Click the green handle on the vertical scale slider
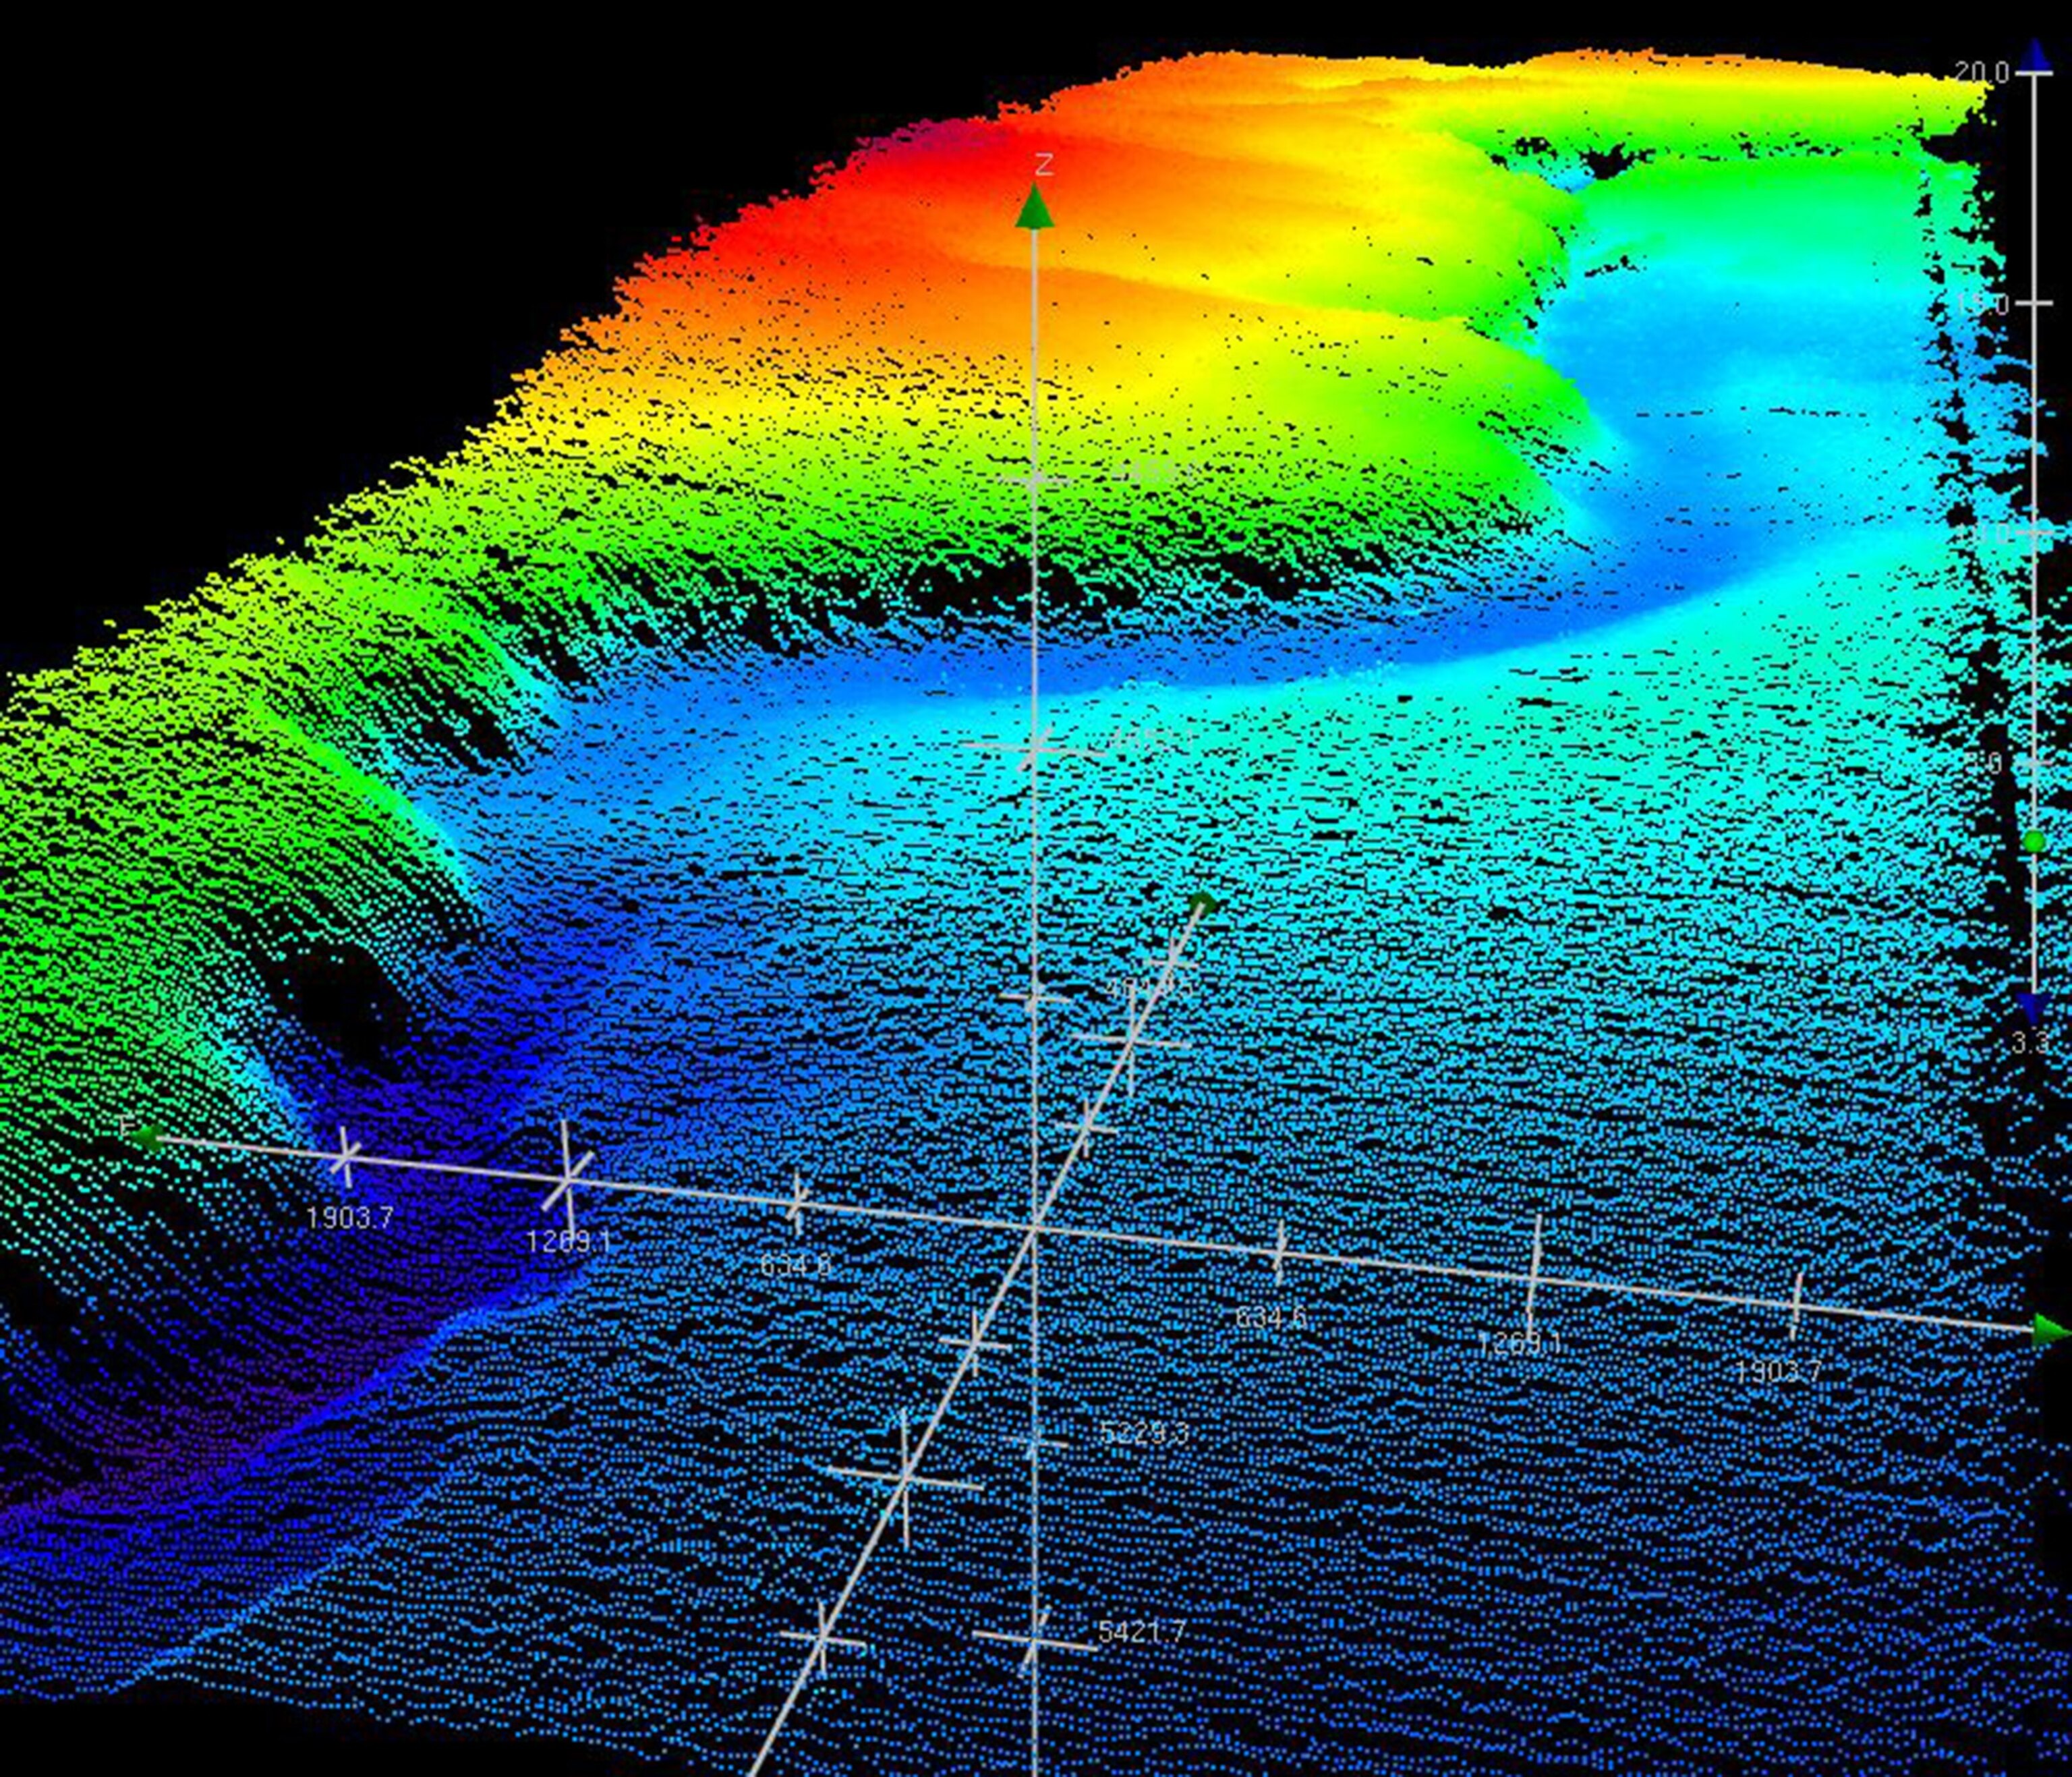The width and height of the screenshot is (2072, 1777). click(x=2034, y=843)
